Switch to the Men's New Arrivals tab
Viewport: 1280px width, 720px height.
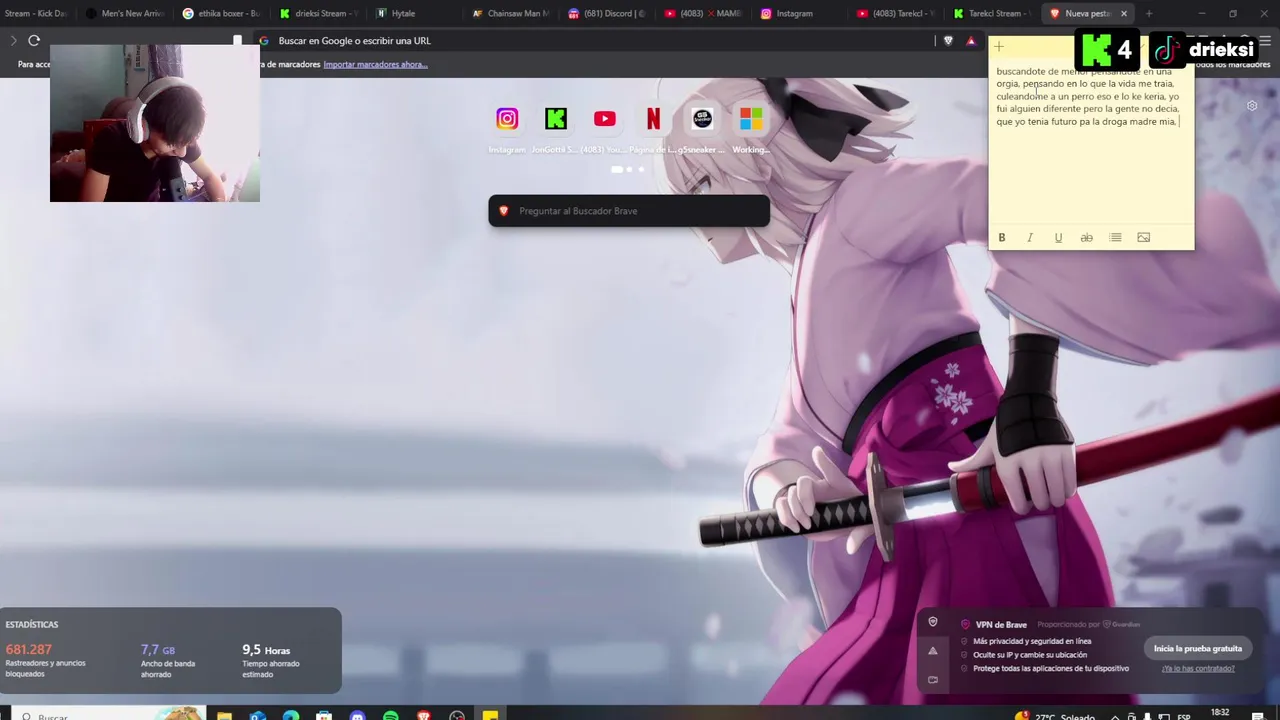(125, 14)
